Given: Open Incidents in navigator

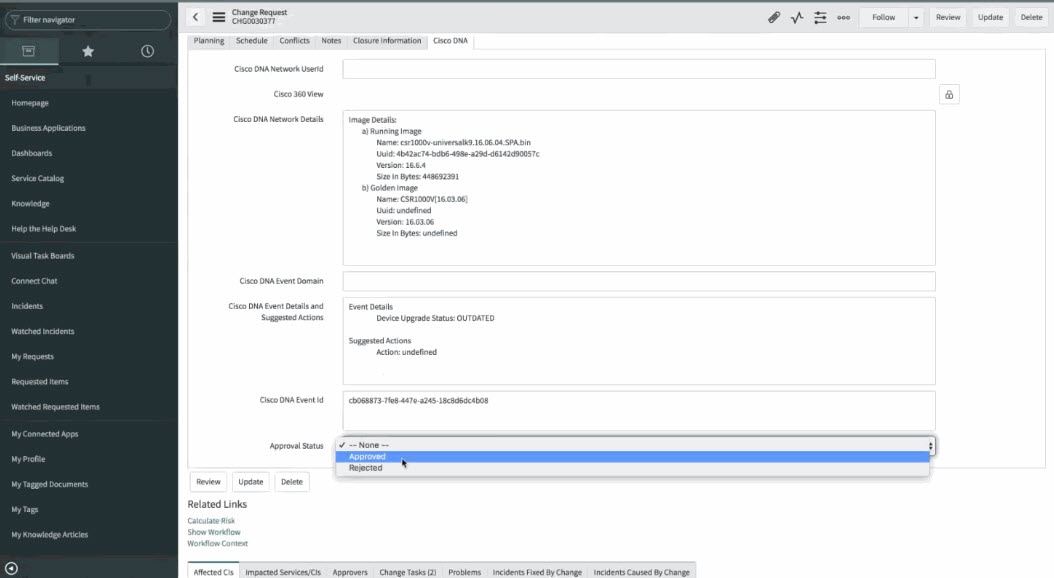Looking at the screenshot, I should (27, 306).
